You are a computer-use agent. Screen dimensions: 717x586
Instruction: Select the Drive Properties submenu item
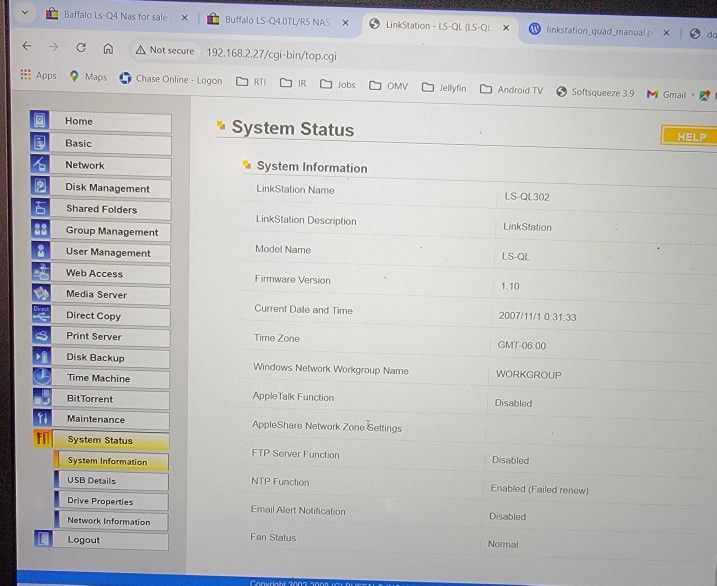(x=111, y=501)
